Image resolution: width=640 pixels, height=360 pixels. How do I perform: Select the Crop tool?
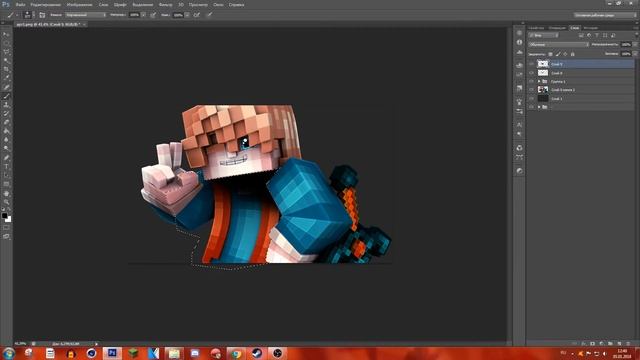coord(6,69)
